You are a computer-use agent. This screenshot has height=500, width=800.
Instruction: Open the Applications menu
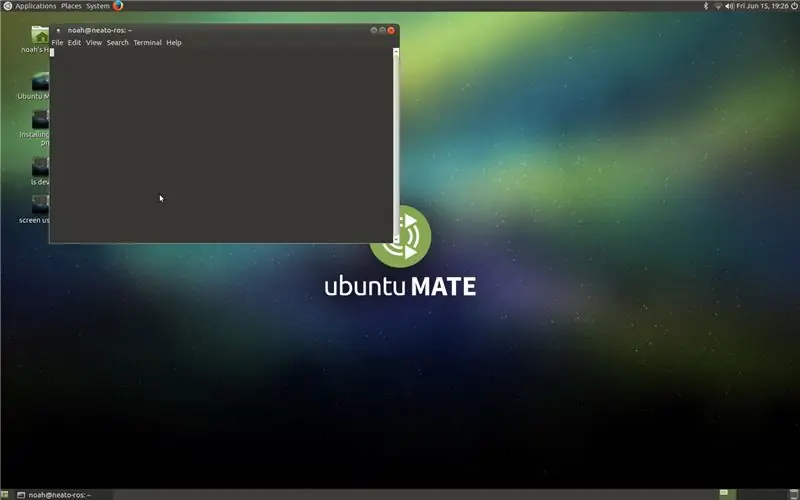(x=30, y=6)
